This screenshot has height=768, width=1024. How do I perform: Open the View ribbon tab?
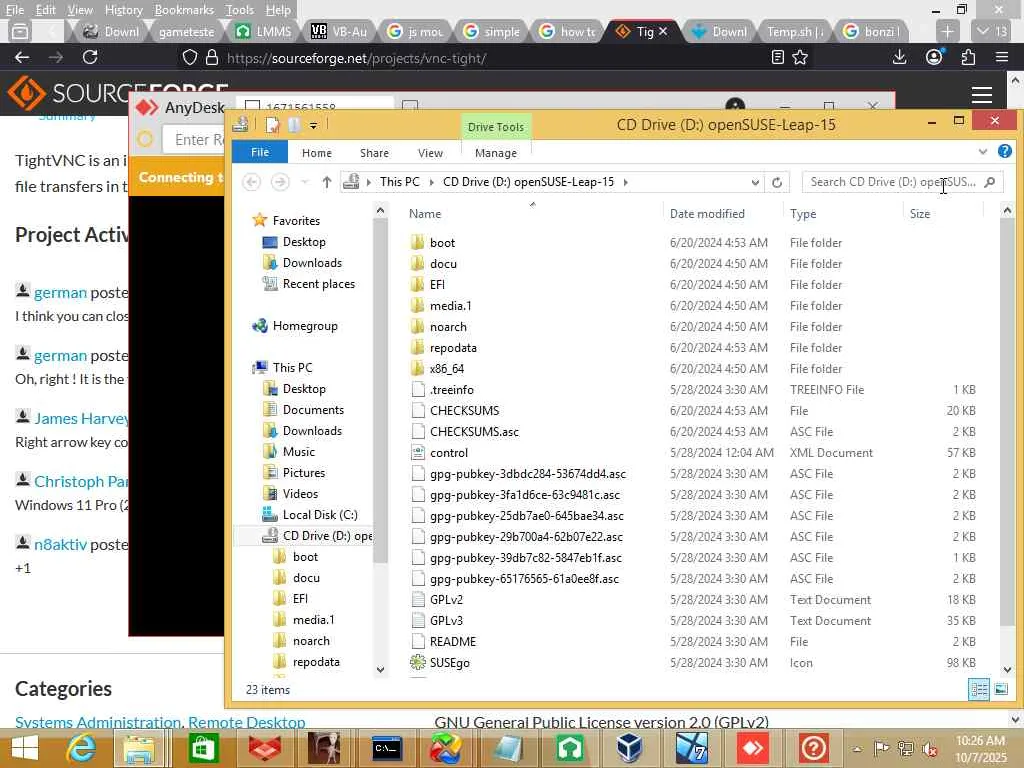click(x=430, y=153)
